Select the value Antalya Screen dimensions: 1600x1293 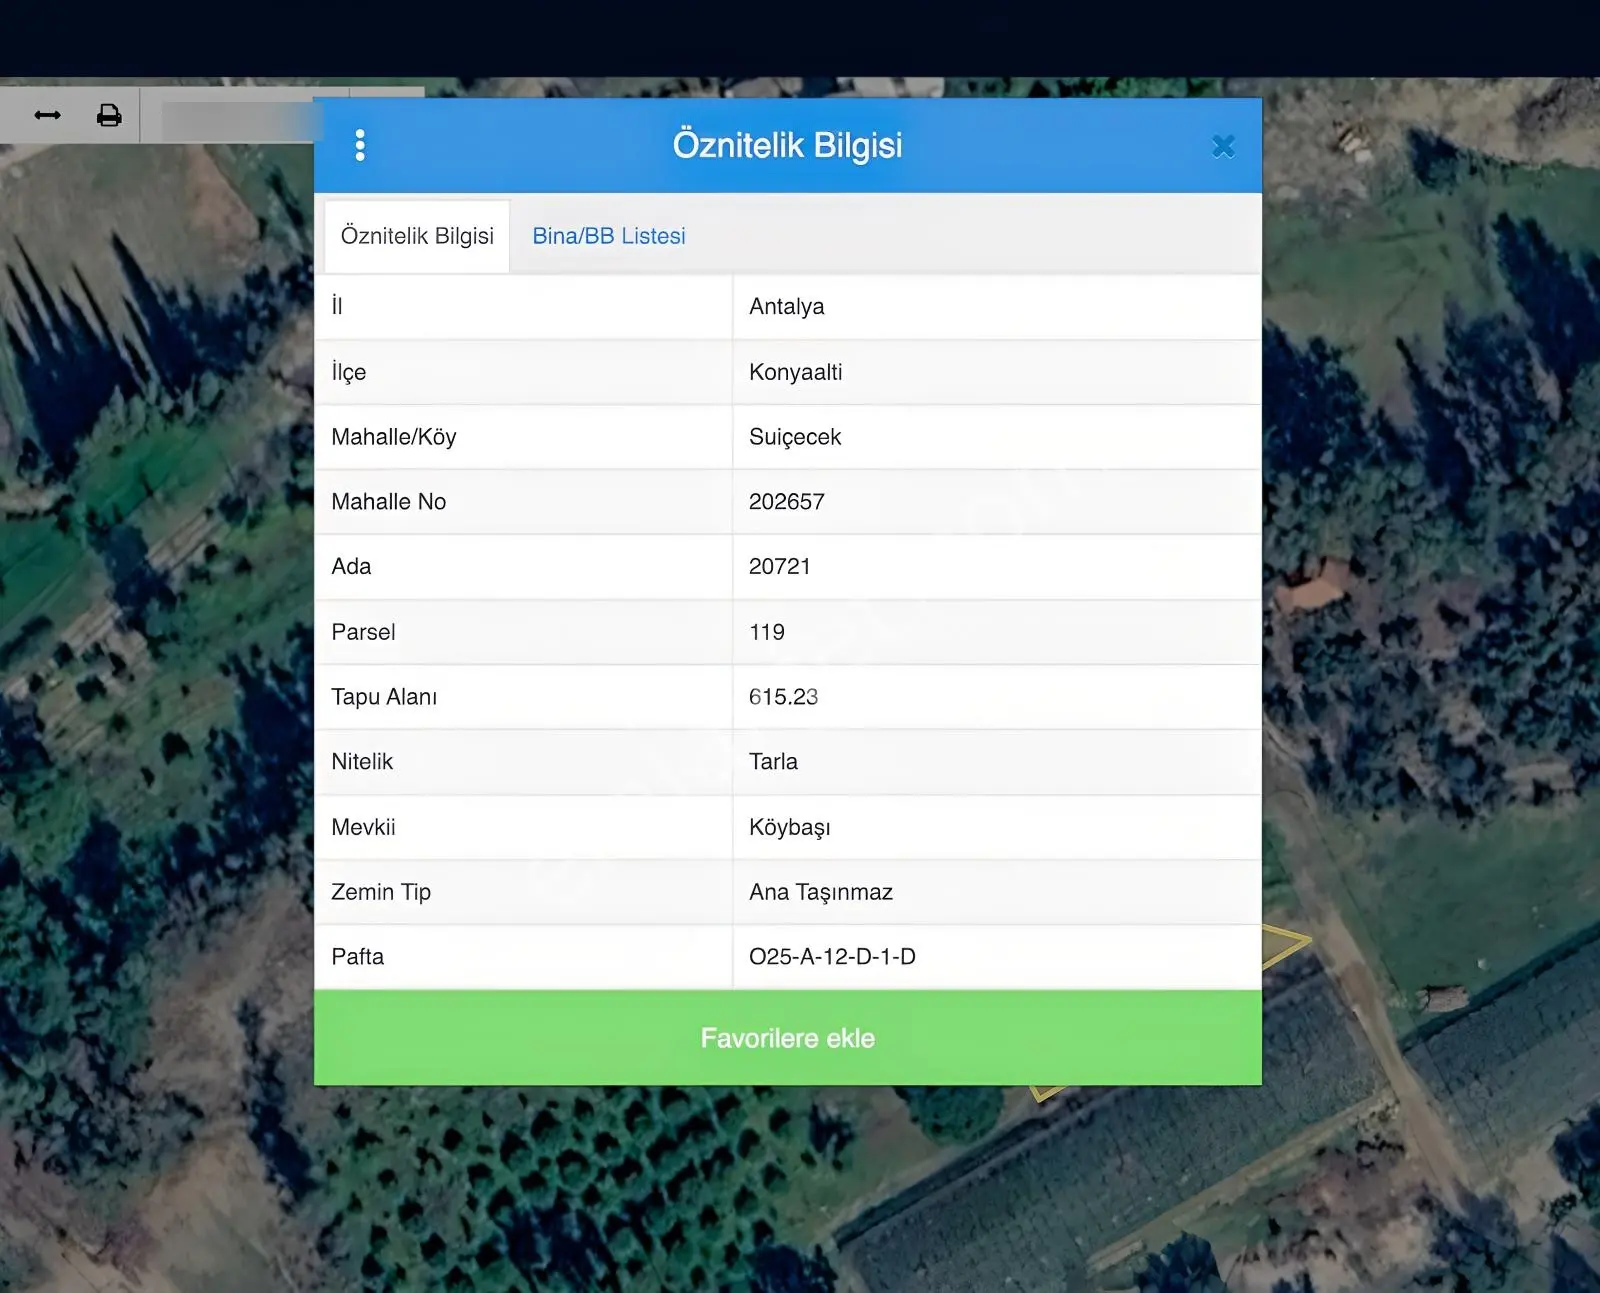[x=787, y=307]
